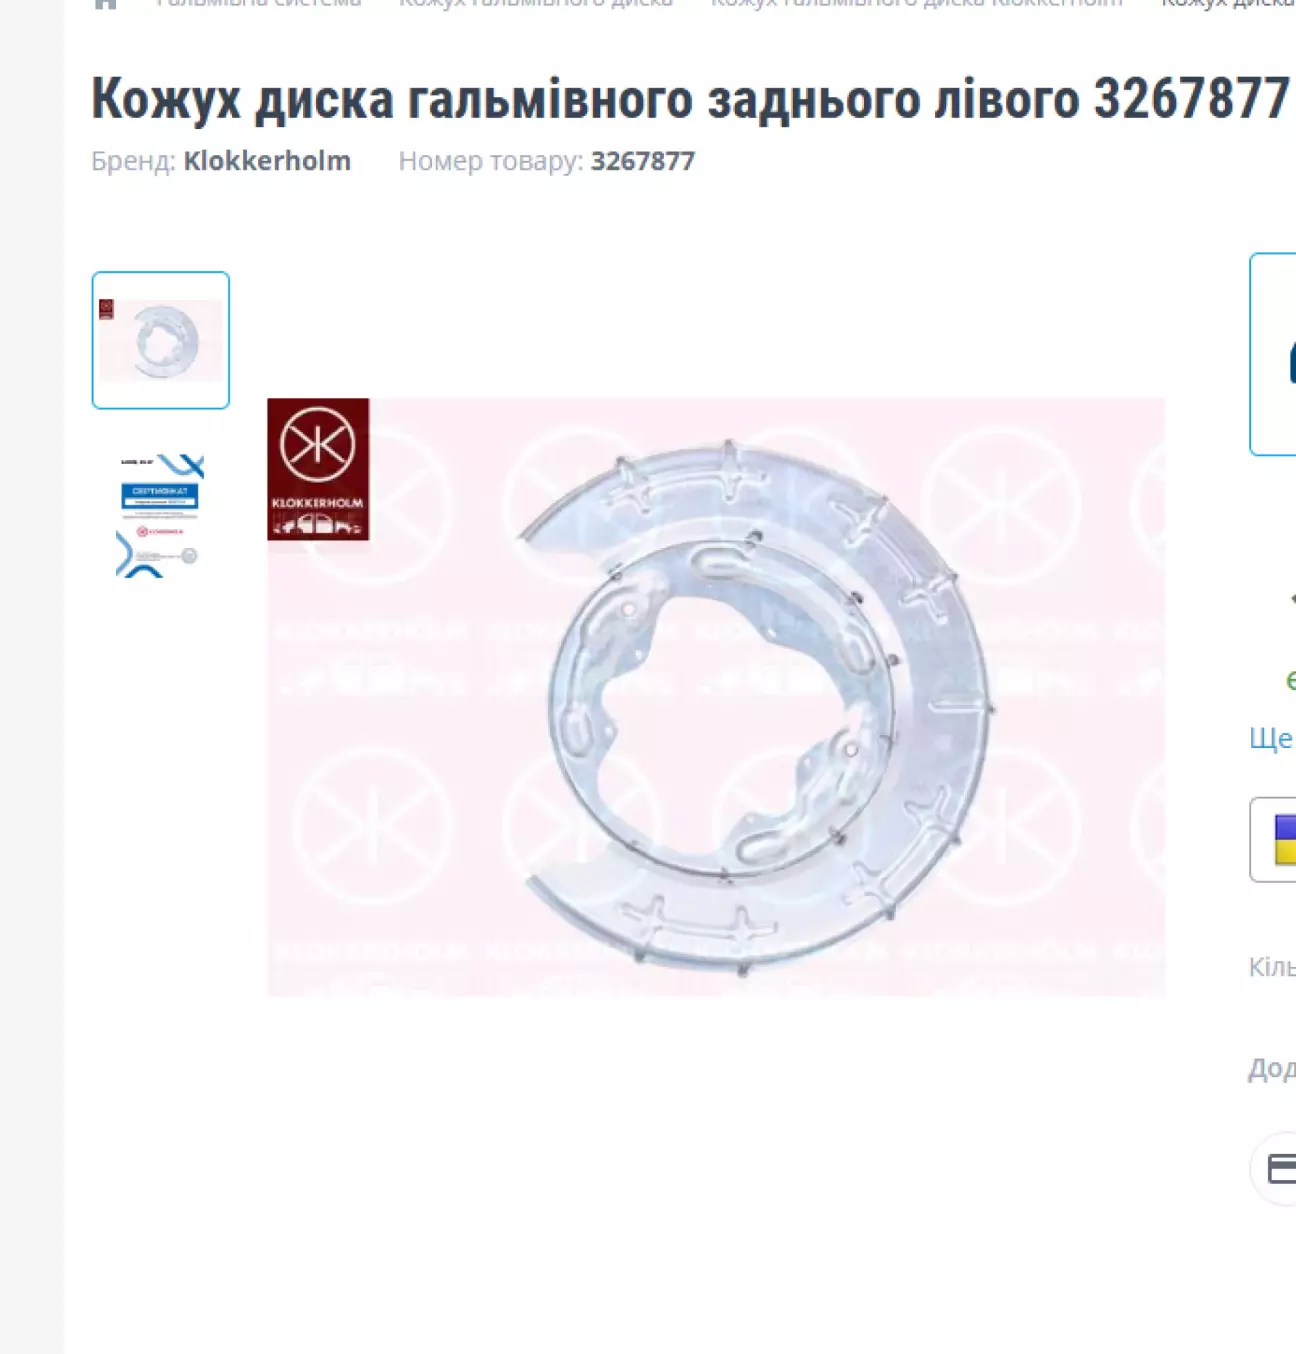Click the blue Ще link
Image resolution: width=1296 pixels, height=1354 pixels.
tap(1272, 738)
